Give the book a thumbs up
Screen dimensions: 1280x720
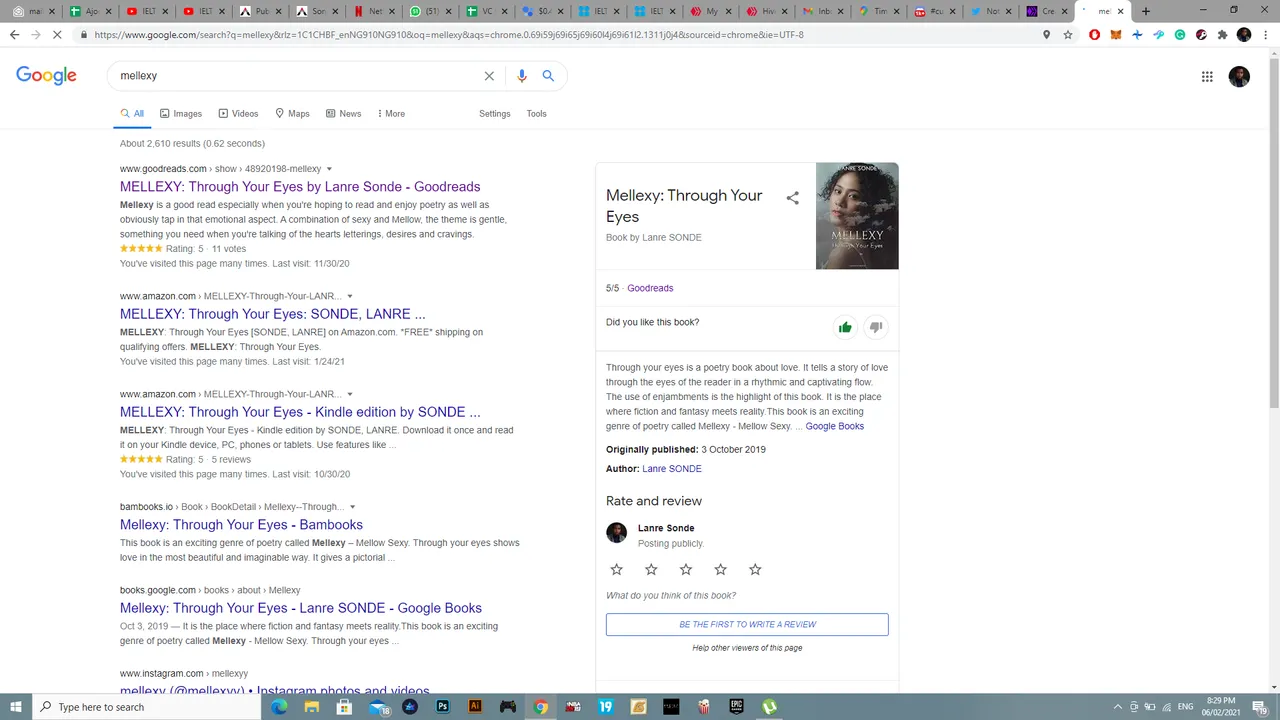pos(845,327)
